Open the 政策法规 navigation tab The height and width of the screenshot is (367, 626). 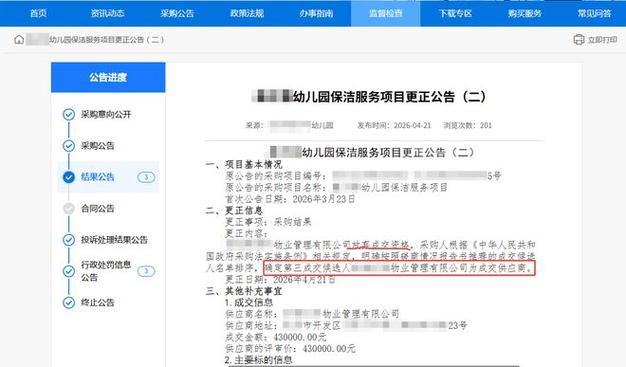(247, 13)
